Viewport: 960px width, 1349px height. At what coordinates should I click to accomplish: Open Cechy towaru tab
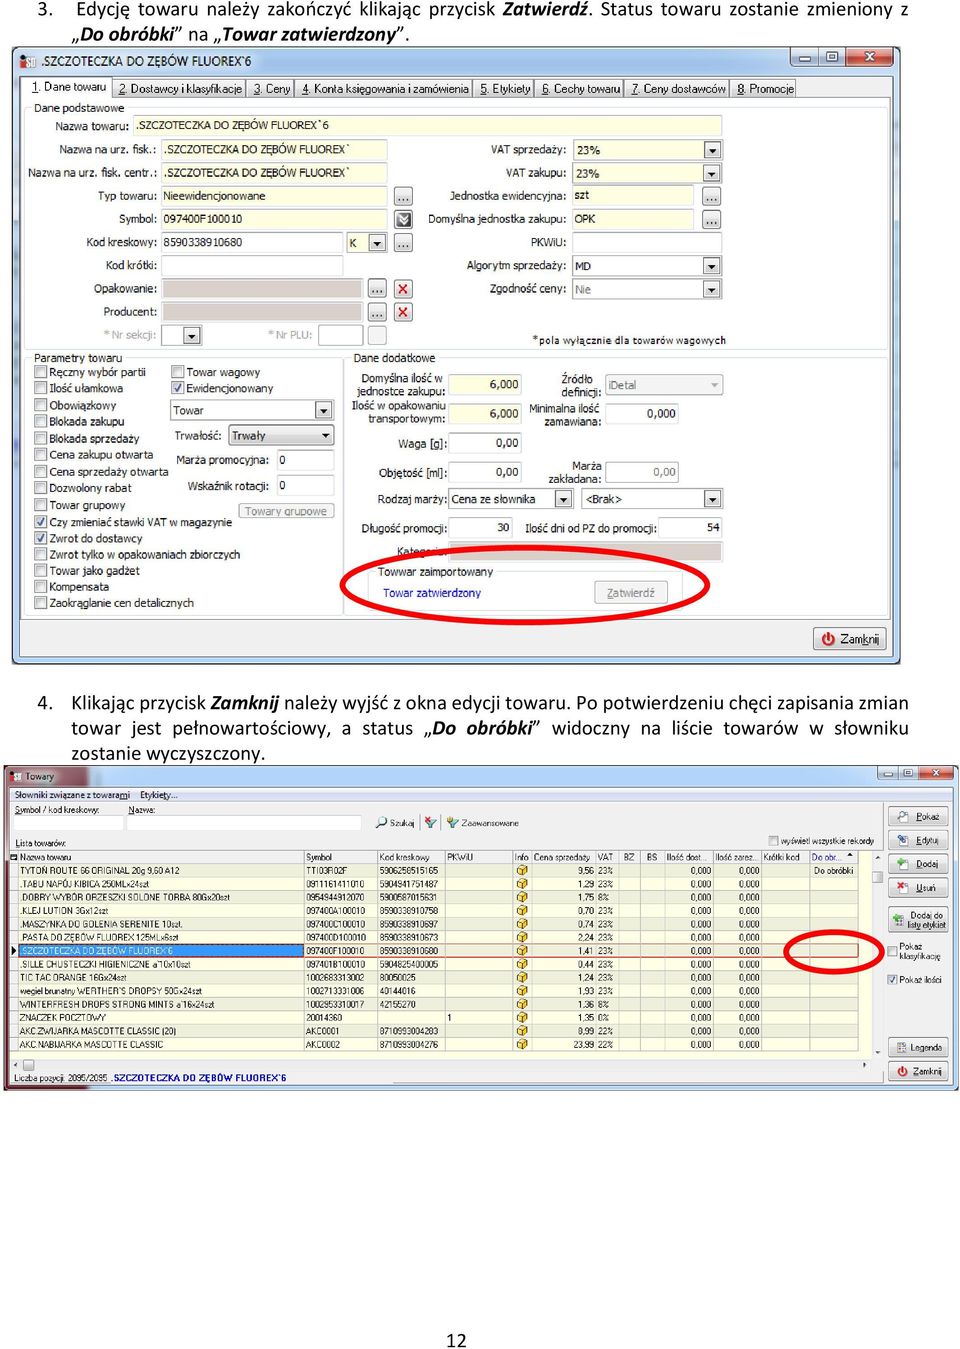click(x=581, y=89)
